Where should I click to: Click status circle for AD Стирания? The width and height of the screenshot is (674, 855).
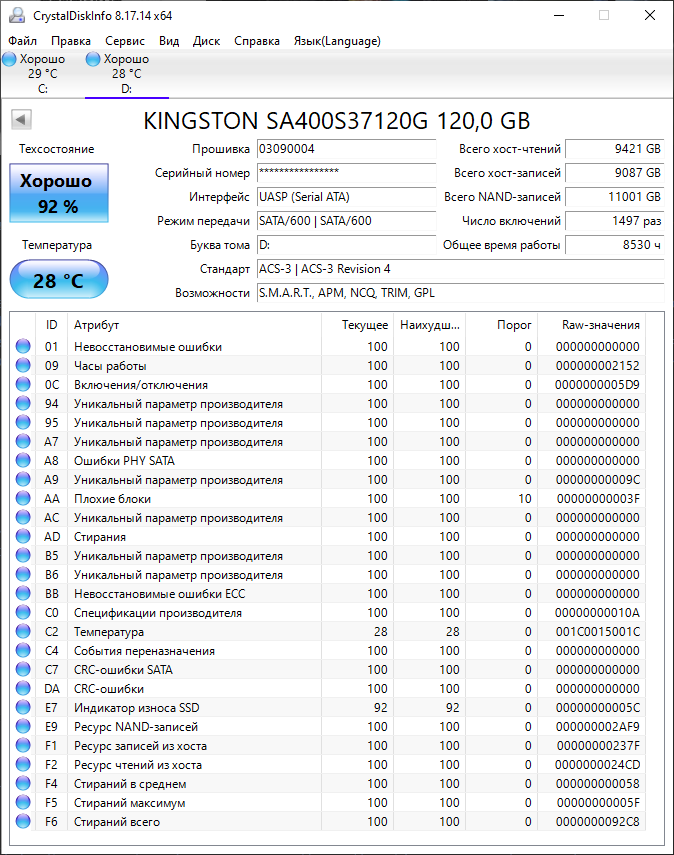coord(23,537)
